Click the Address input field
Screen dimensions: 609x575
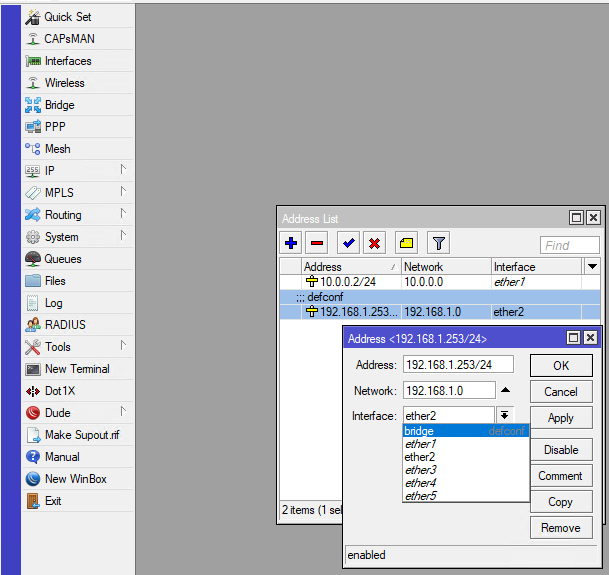tap(458, 364)
